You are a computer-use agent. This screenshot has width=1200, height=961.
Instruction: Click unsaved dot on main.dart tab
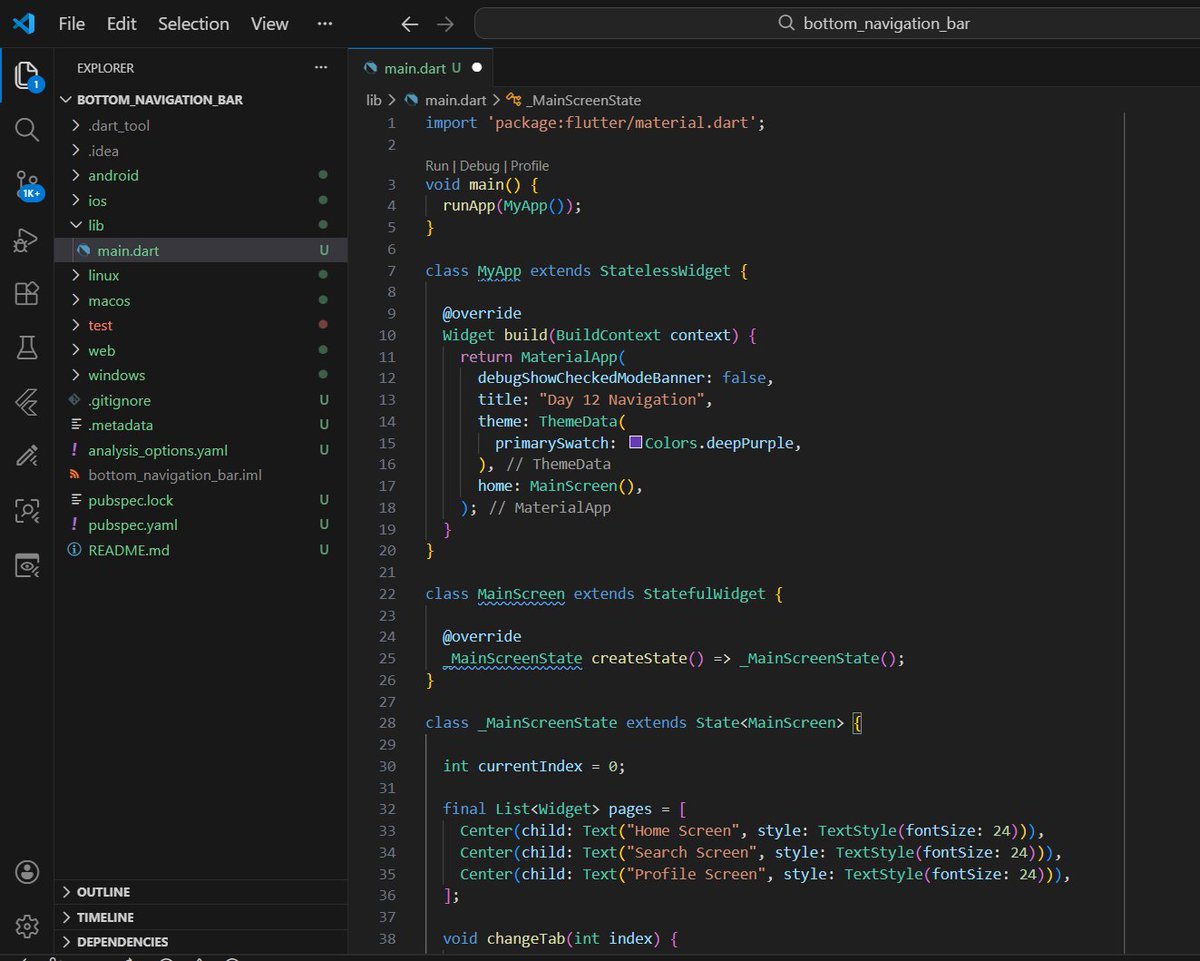[x=477, y=68]
